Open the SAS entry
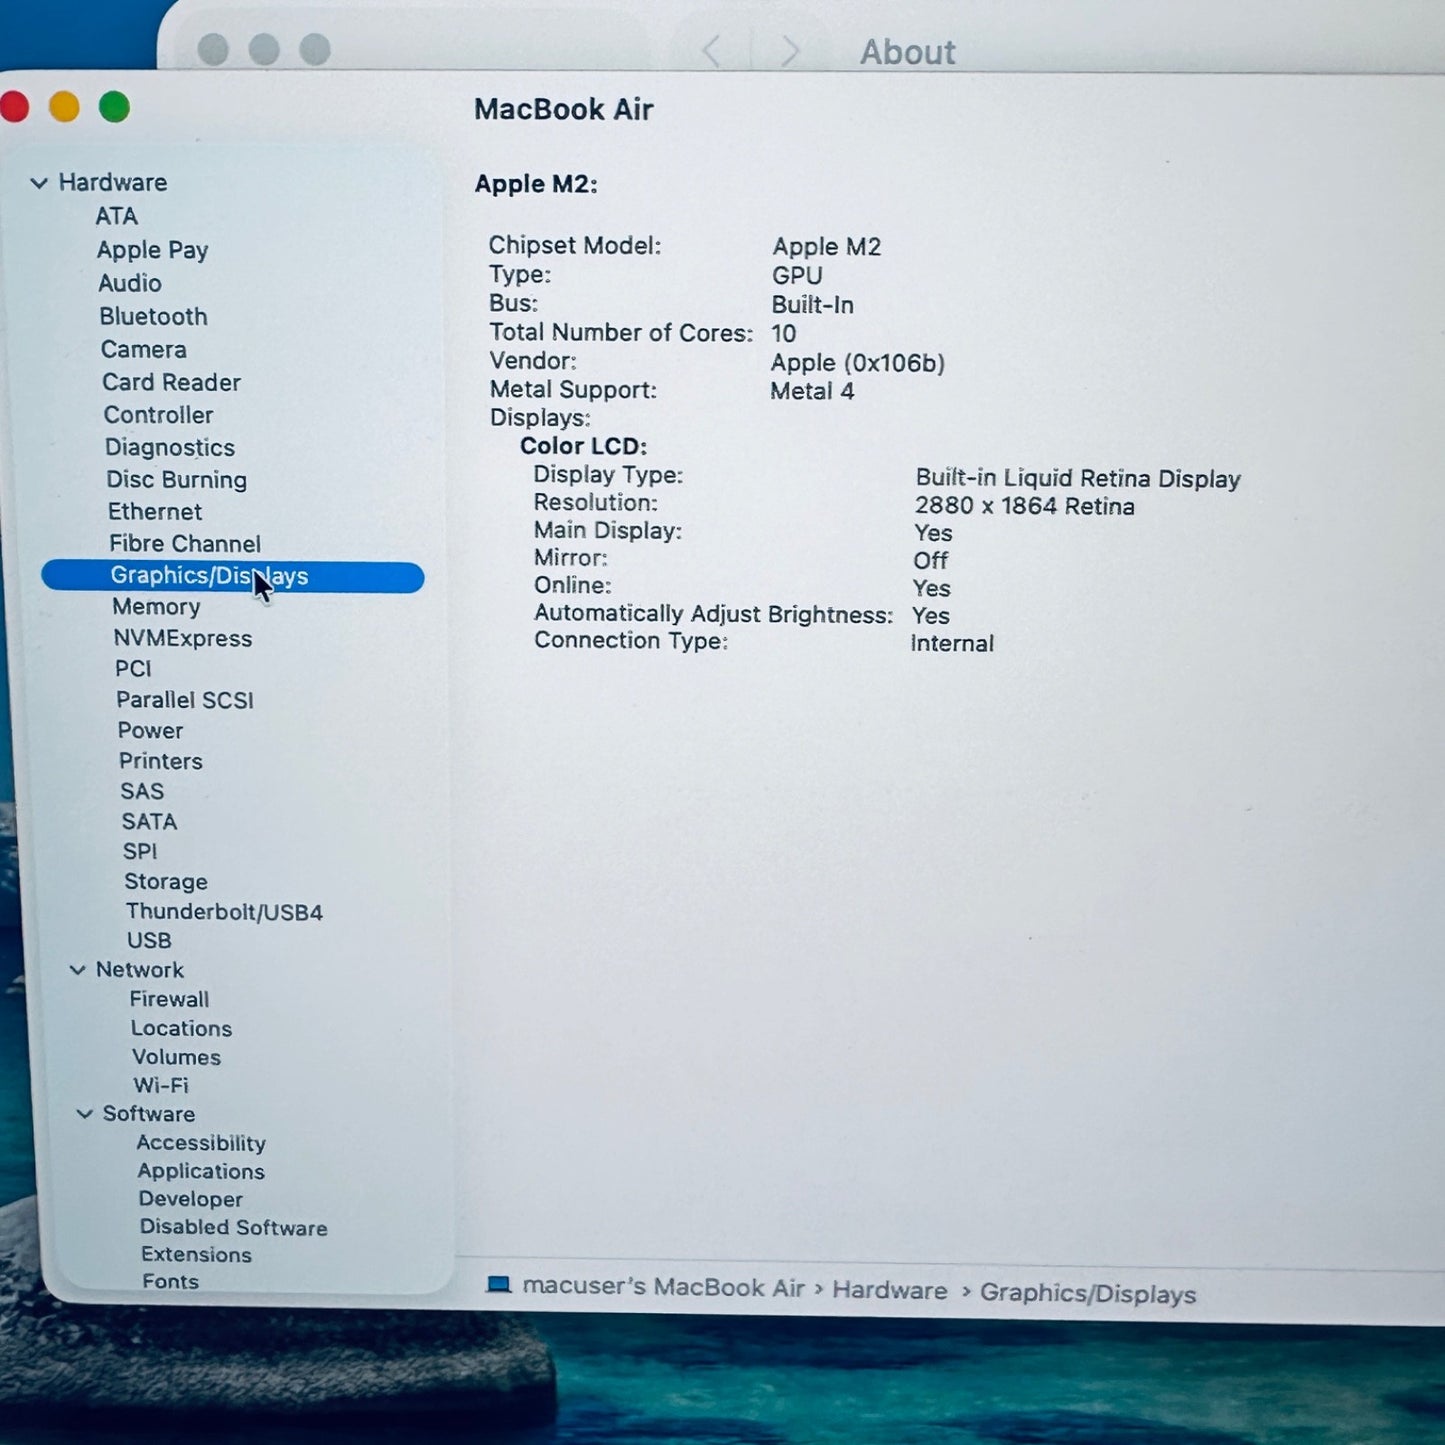Image resolution: width=1445 pixels, height=1445 pixels. [x=142, y=792]
